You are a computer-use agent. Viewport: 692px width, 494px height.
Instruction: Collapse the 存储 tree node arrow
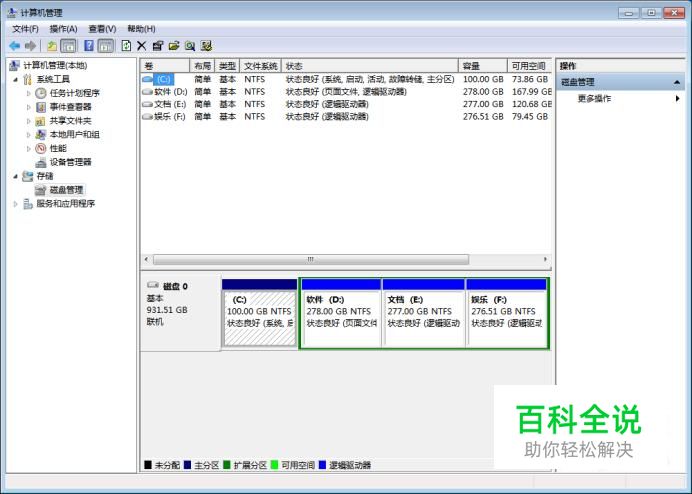tap(15, 177)
